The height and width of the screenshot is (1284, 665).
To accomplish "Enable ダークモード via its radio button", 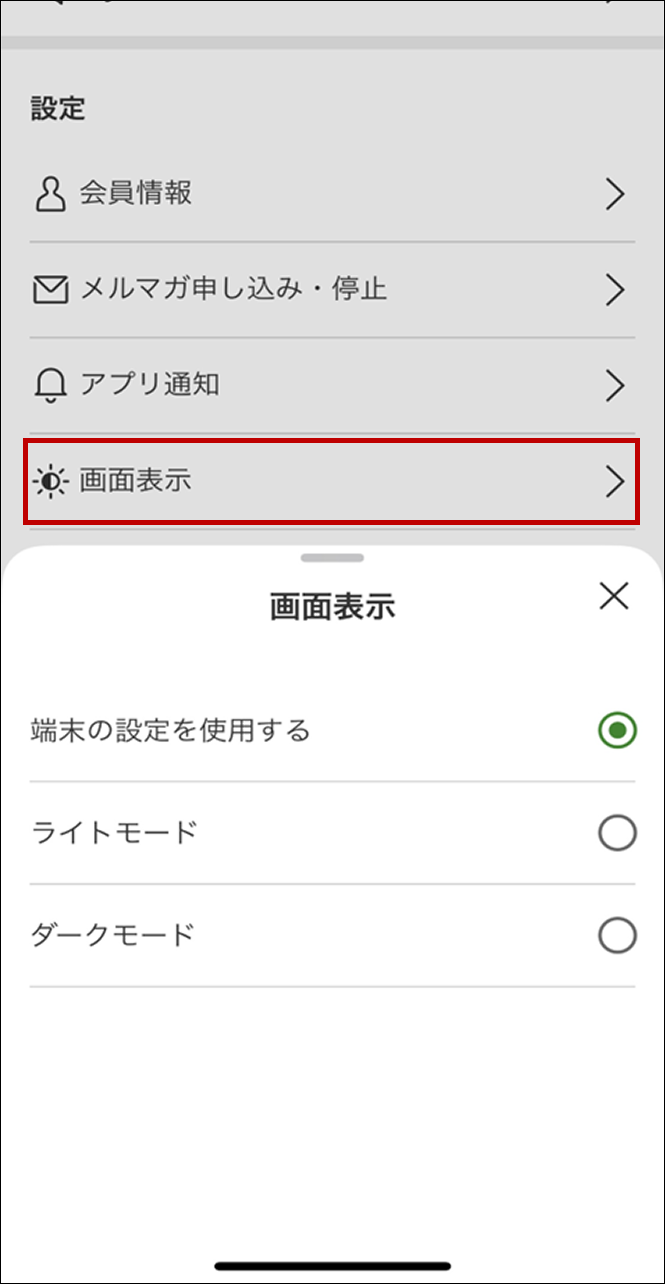I will (617, 935).
